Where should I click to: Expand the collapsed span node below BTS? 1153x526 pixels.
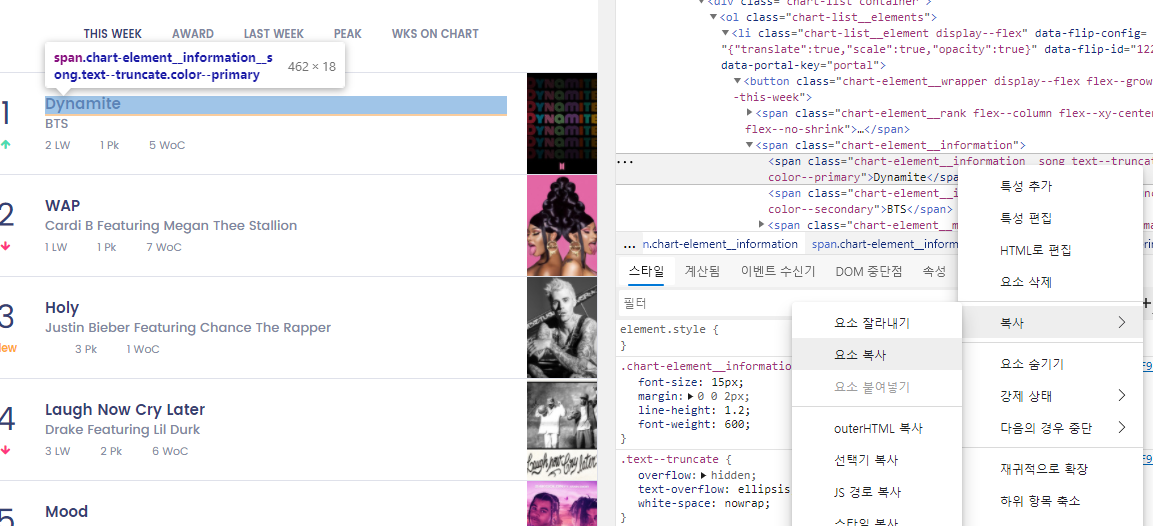point(763,224)
